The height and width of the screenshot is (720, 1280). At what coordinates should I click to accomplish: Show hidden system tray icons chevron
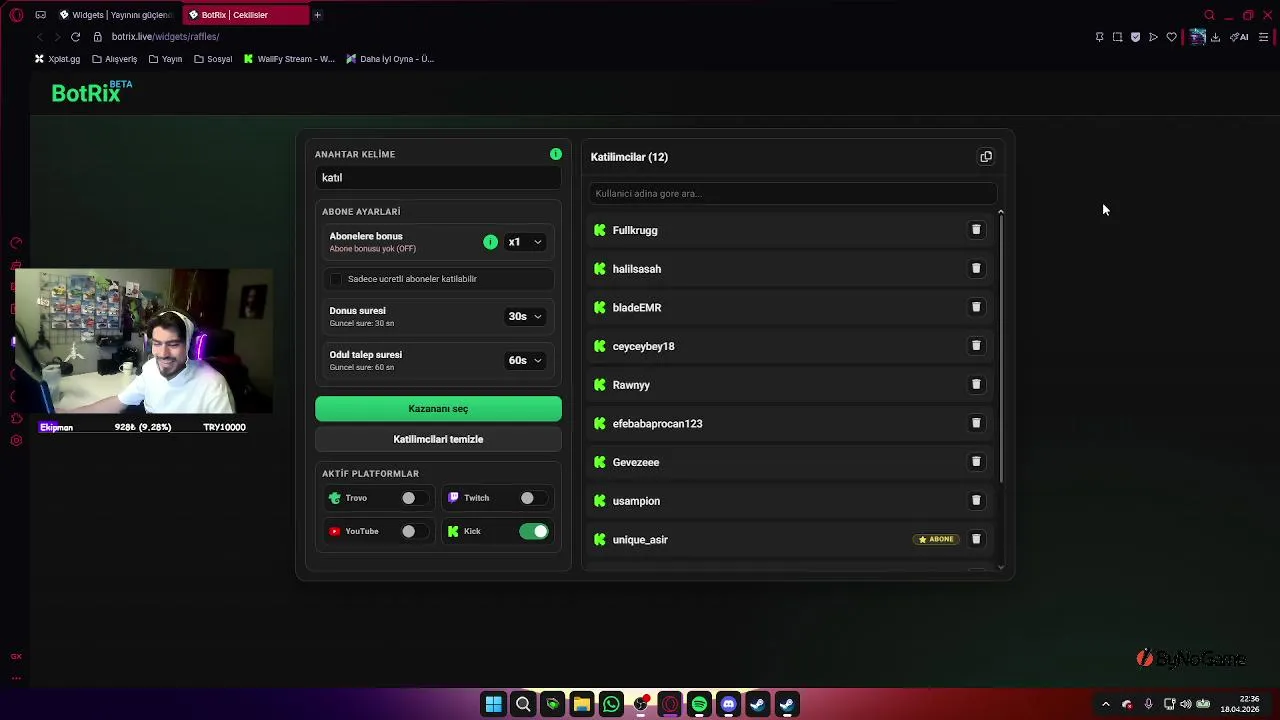[1105, 704]
